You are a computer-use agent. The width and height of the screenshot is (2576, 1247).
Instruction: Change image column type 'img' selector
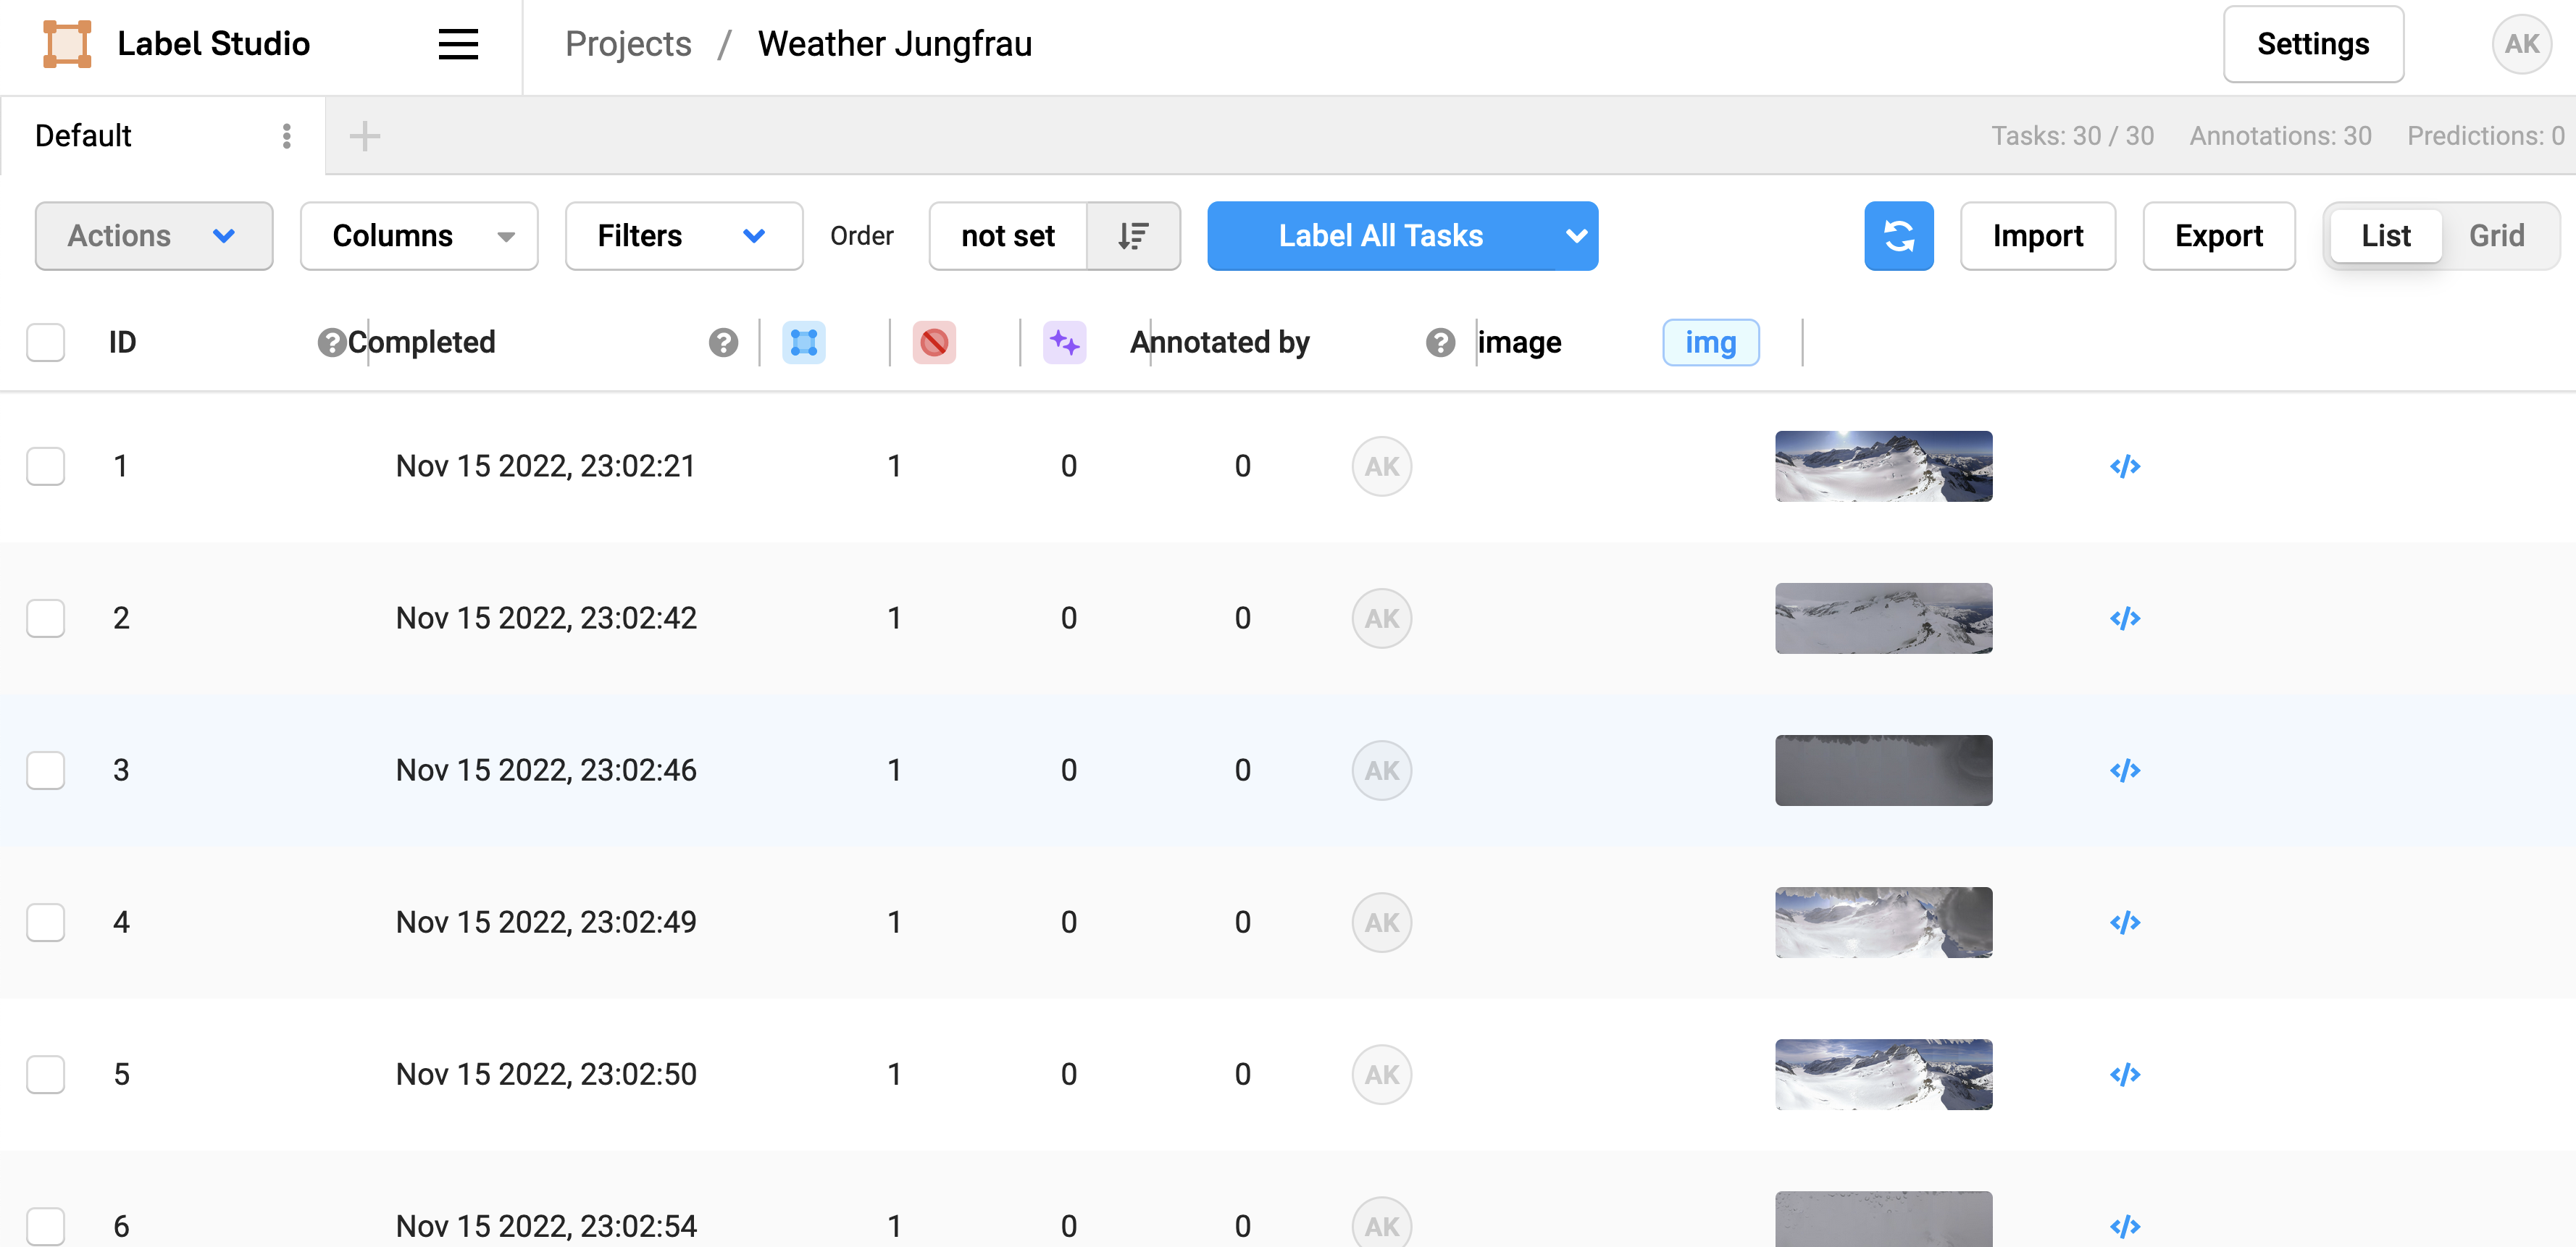point(1710,343)
